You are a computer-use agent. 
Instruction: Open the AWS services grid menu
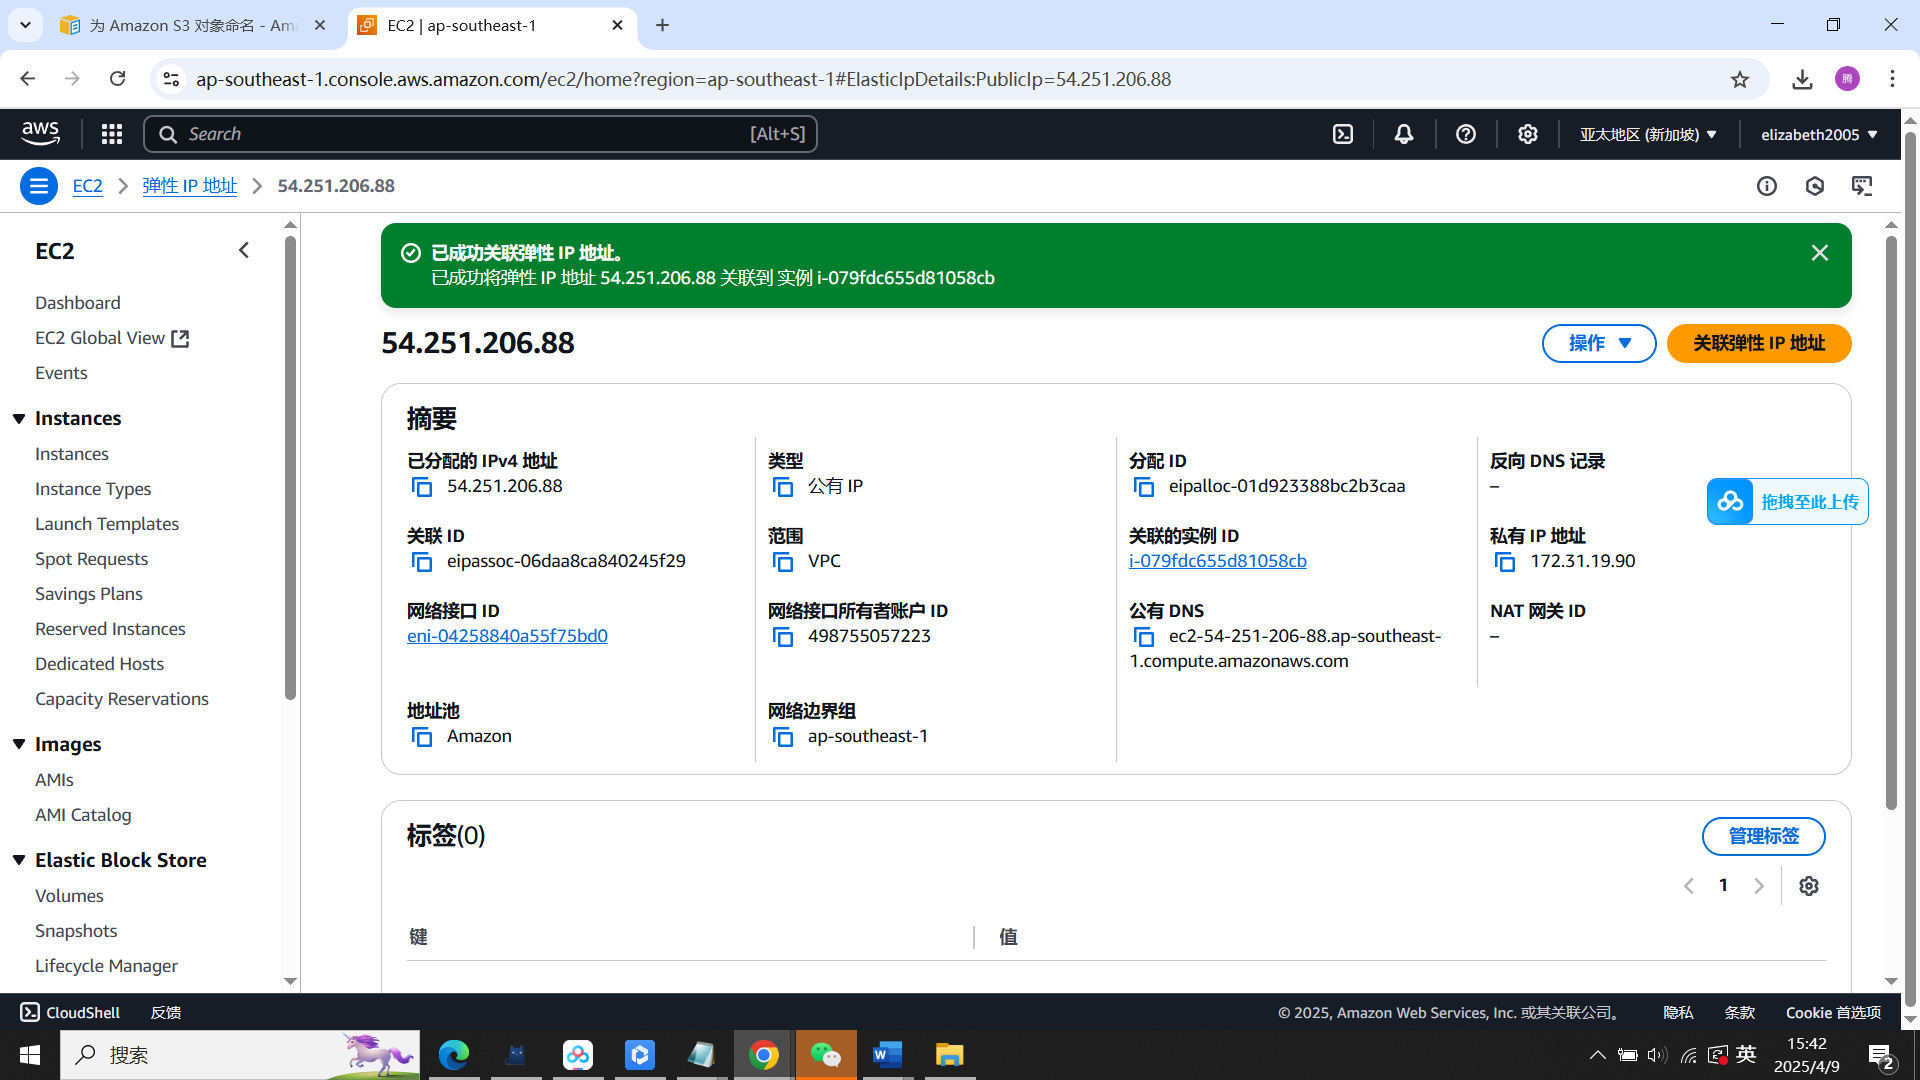click(x=111, y=133)
